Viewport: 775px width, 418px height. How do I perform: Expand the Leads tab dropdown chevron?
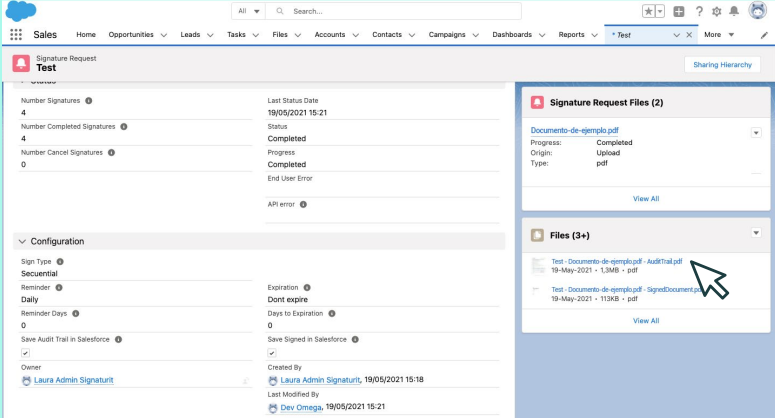[210, 35]
